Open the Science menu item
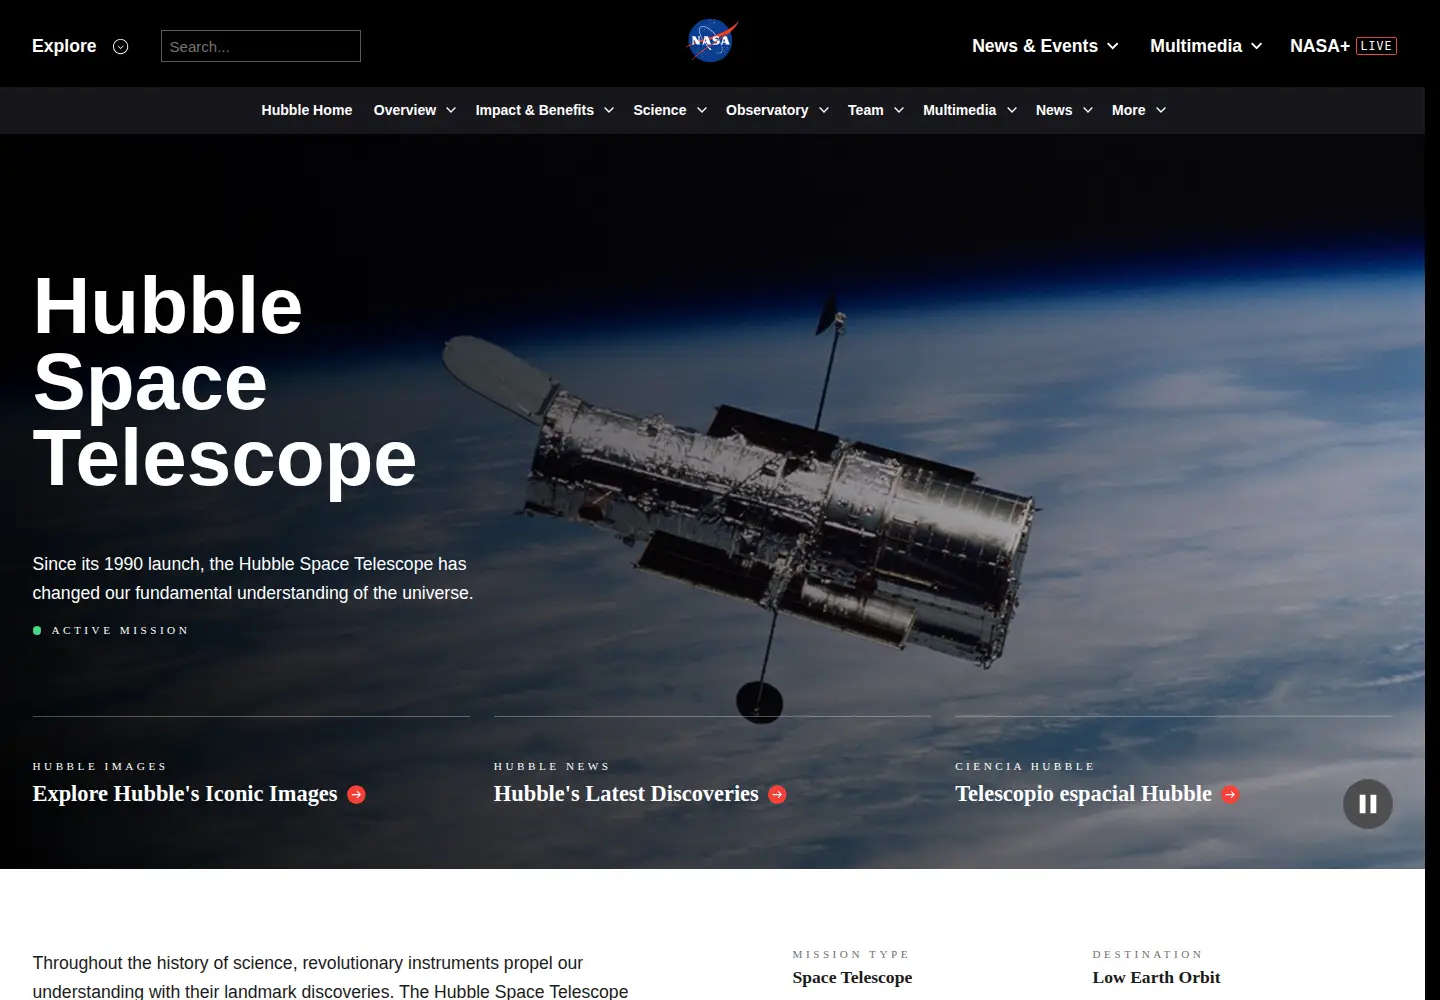Screen dimensions: 1440x1000 (660, 110)
